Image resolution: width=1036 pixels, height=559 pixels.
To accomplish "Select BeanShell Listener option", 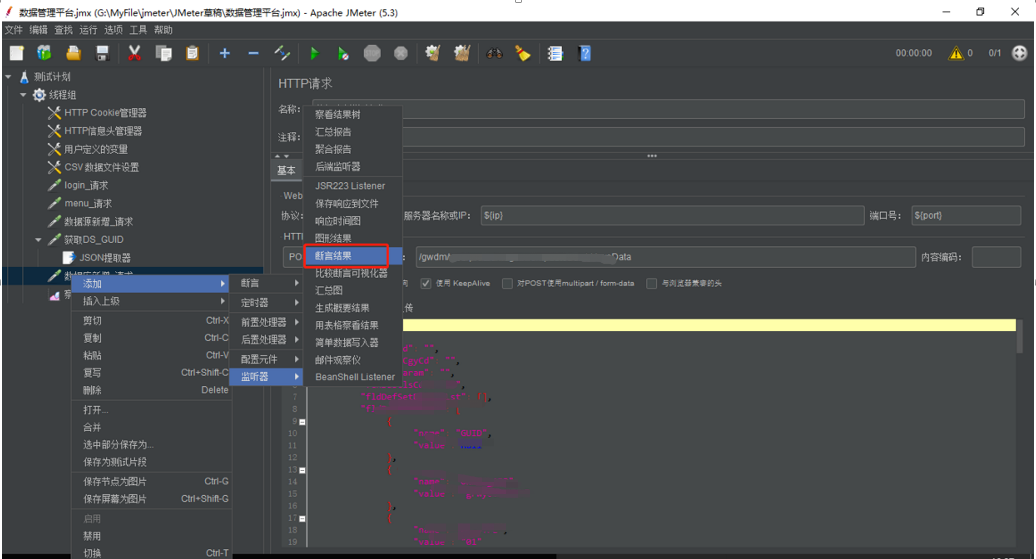I will (x=352, y=377).
